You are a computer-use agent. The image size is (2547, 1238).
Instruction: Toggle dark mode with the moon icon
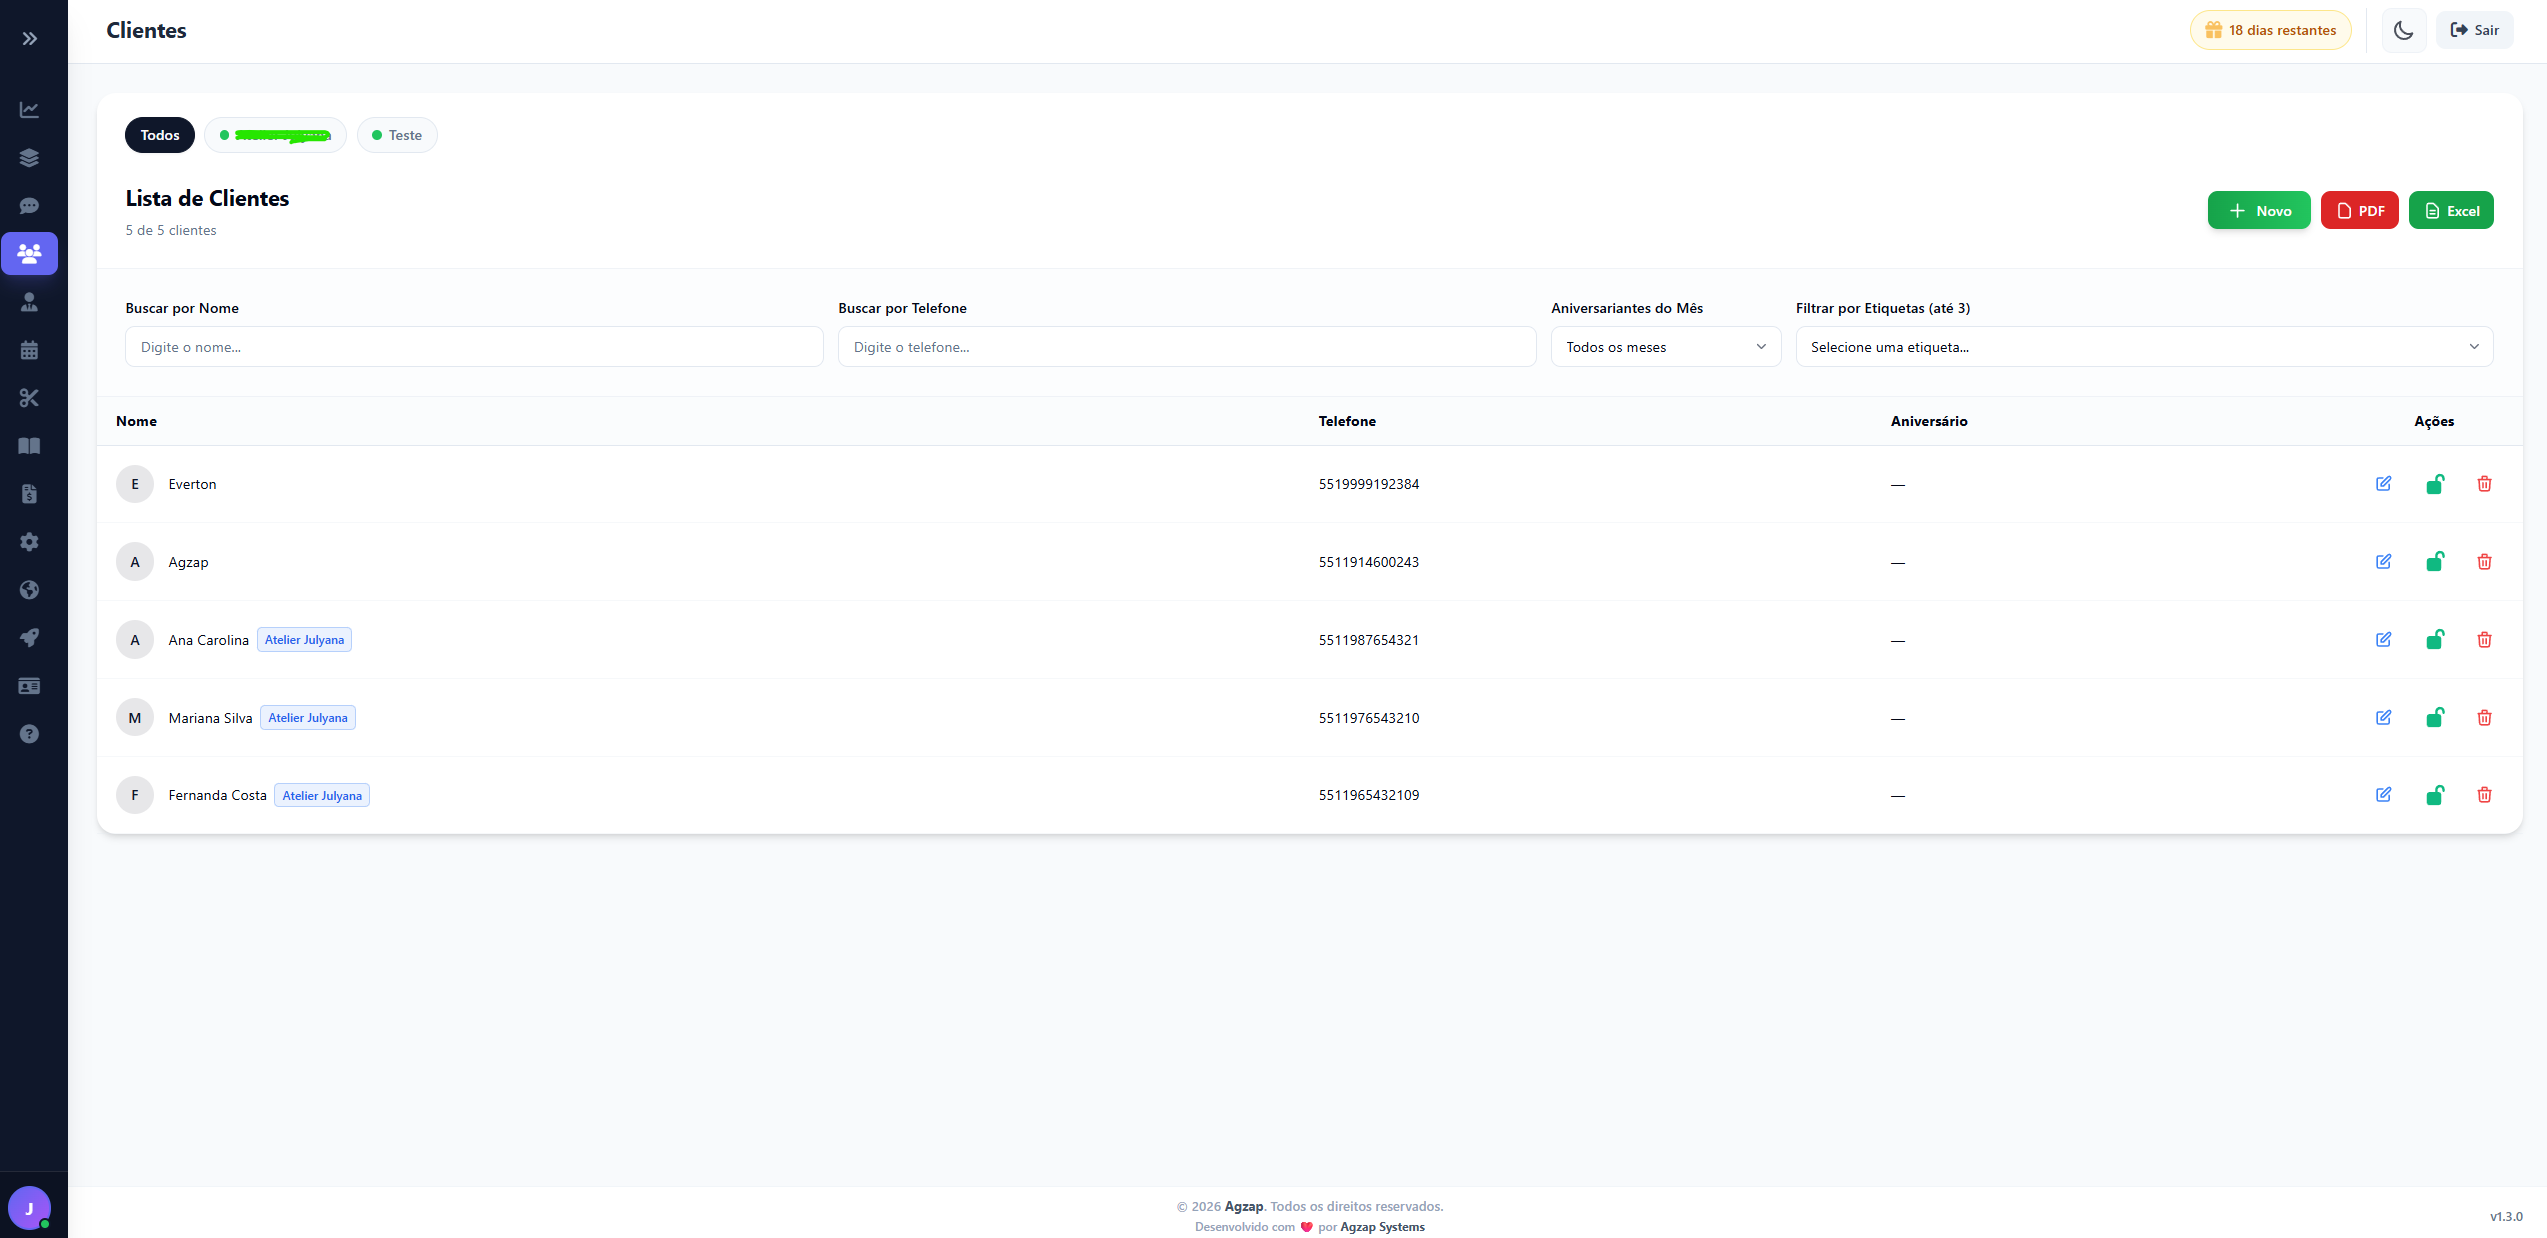[2404, 31]
